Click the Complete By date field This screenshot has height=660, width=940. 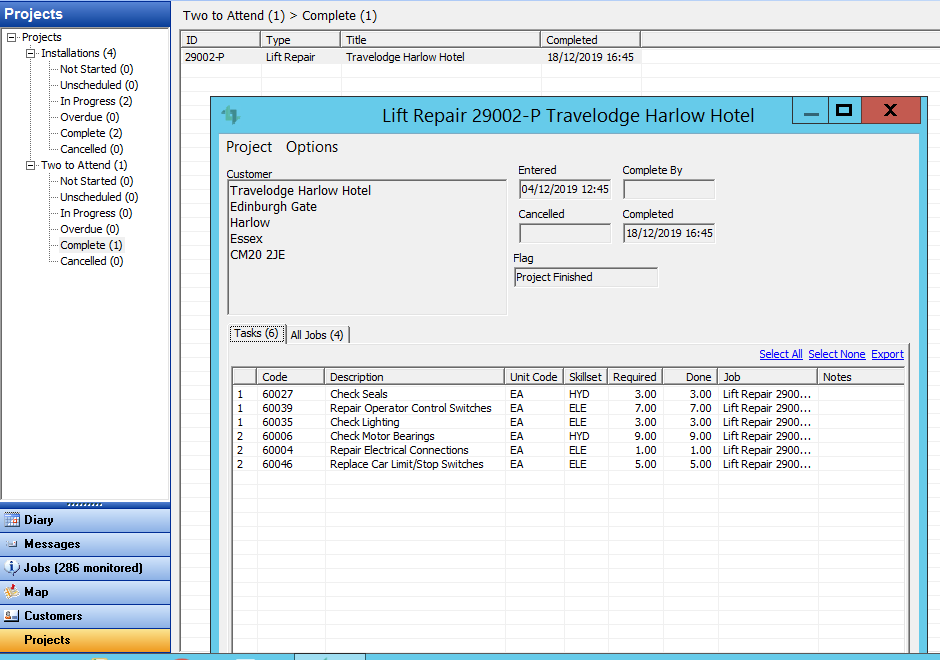[668, 189]
